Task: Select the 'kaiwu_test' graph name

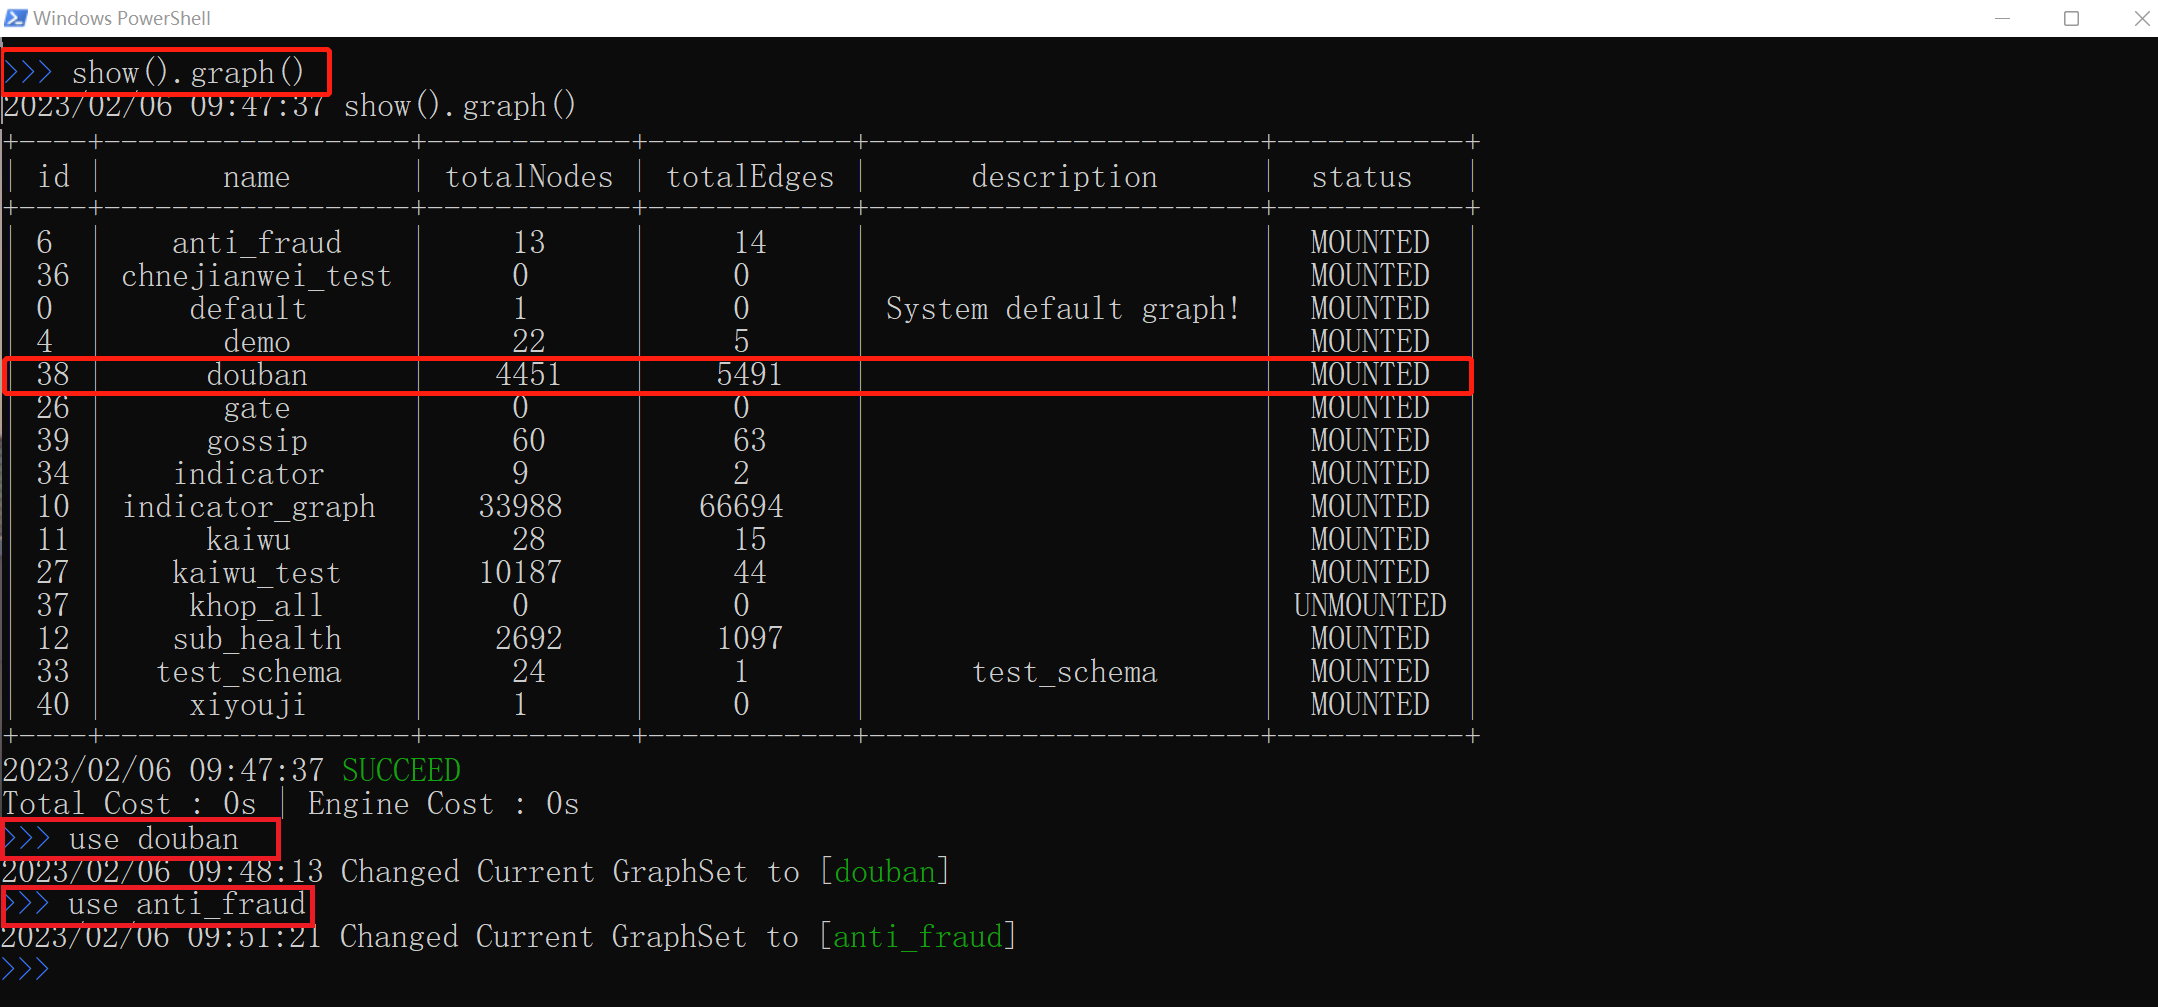Action: point(257,573)
